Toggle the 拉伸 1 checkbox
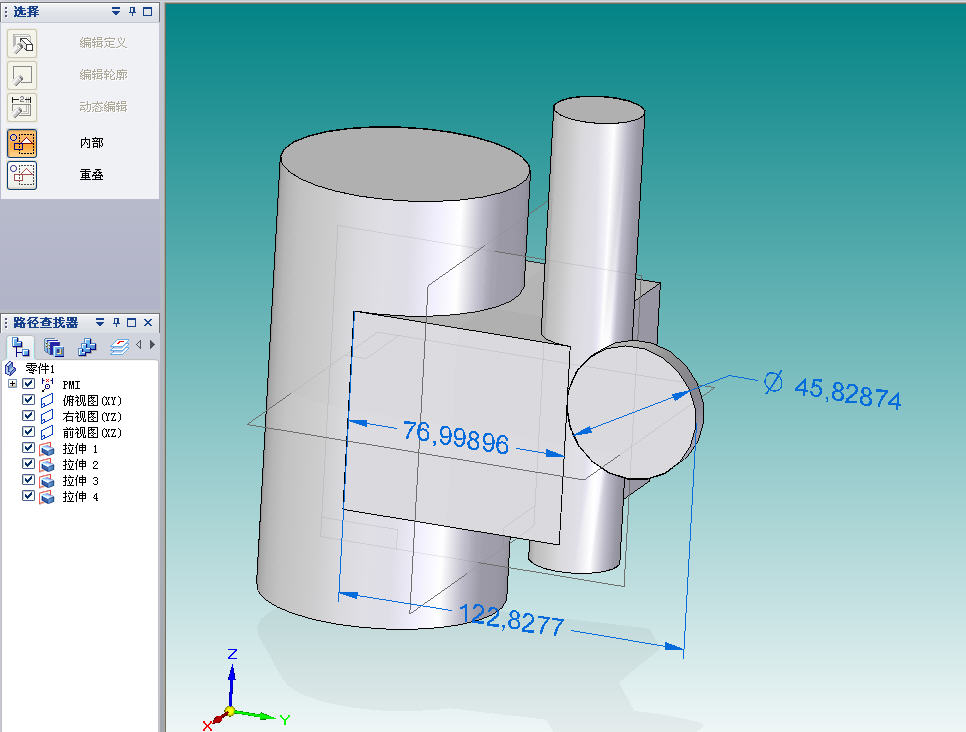 point(28,447)
